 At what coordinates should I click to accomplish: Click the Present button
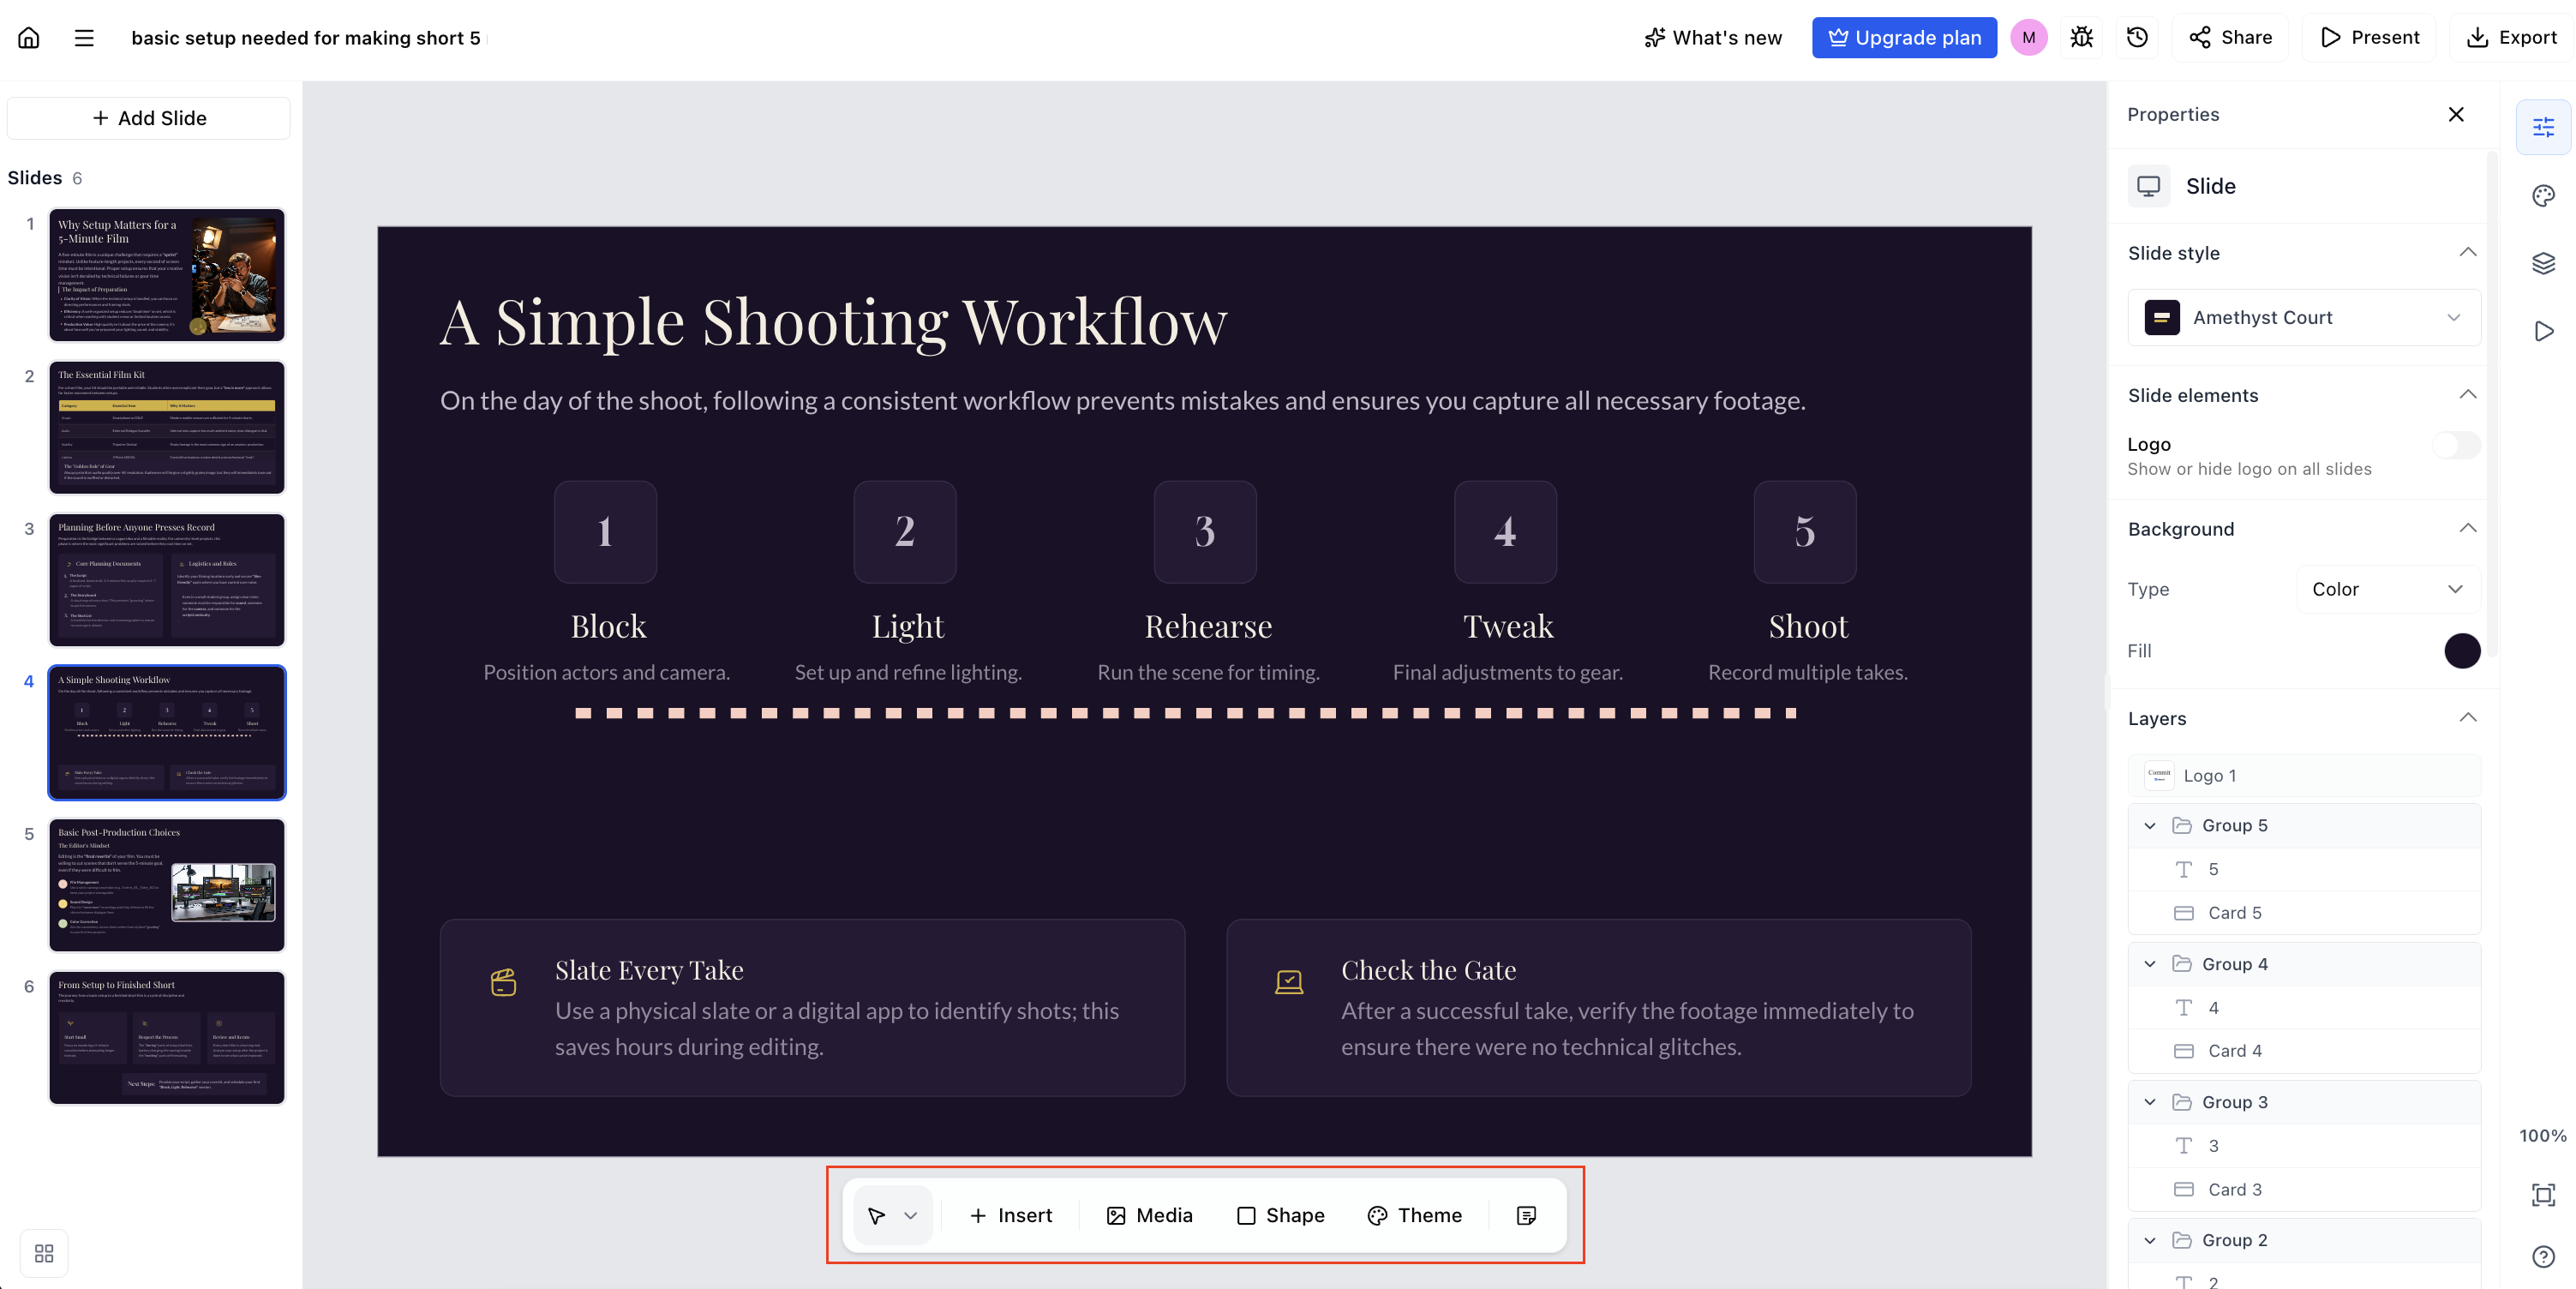(x=2369, y=38)
